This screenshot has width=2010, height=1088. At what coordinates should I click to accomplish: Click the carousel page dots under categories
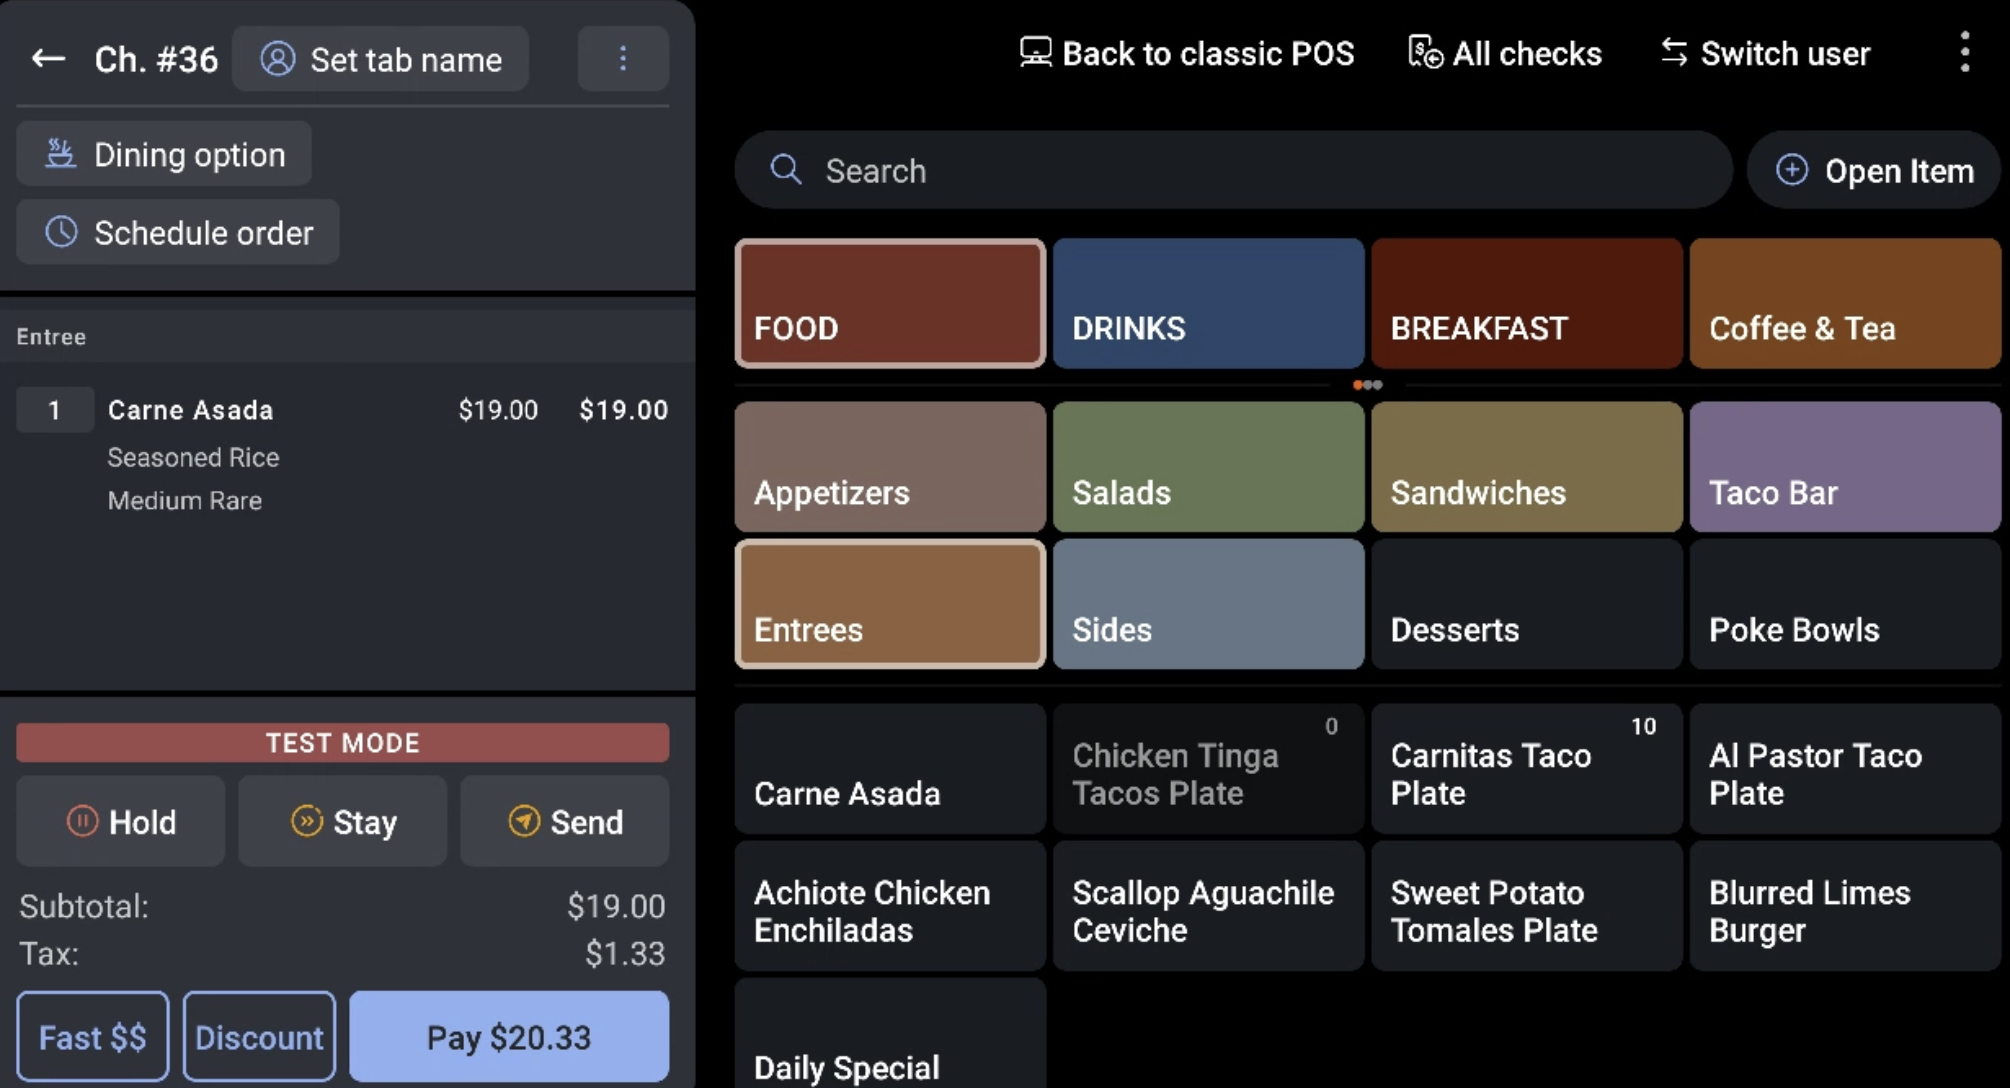[1366, 384]
